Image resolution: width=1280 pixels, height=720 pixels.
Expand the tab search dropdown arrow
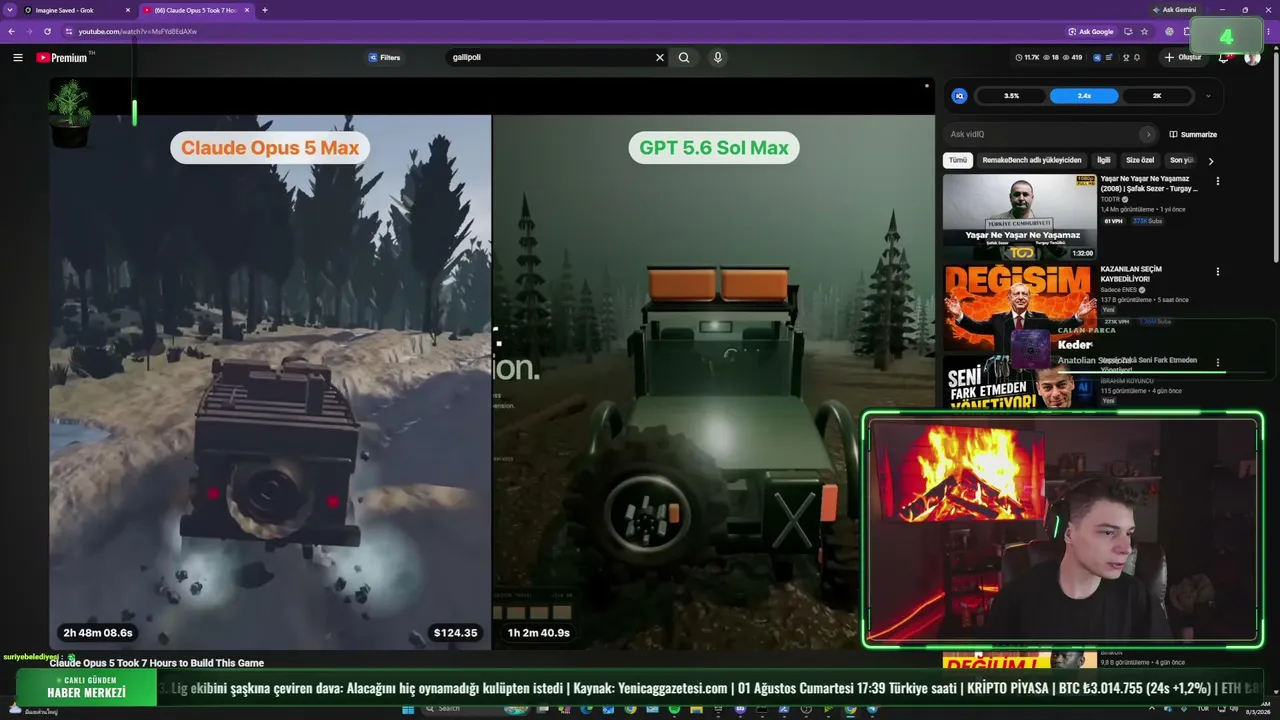(x=10, y=10)
